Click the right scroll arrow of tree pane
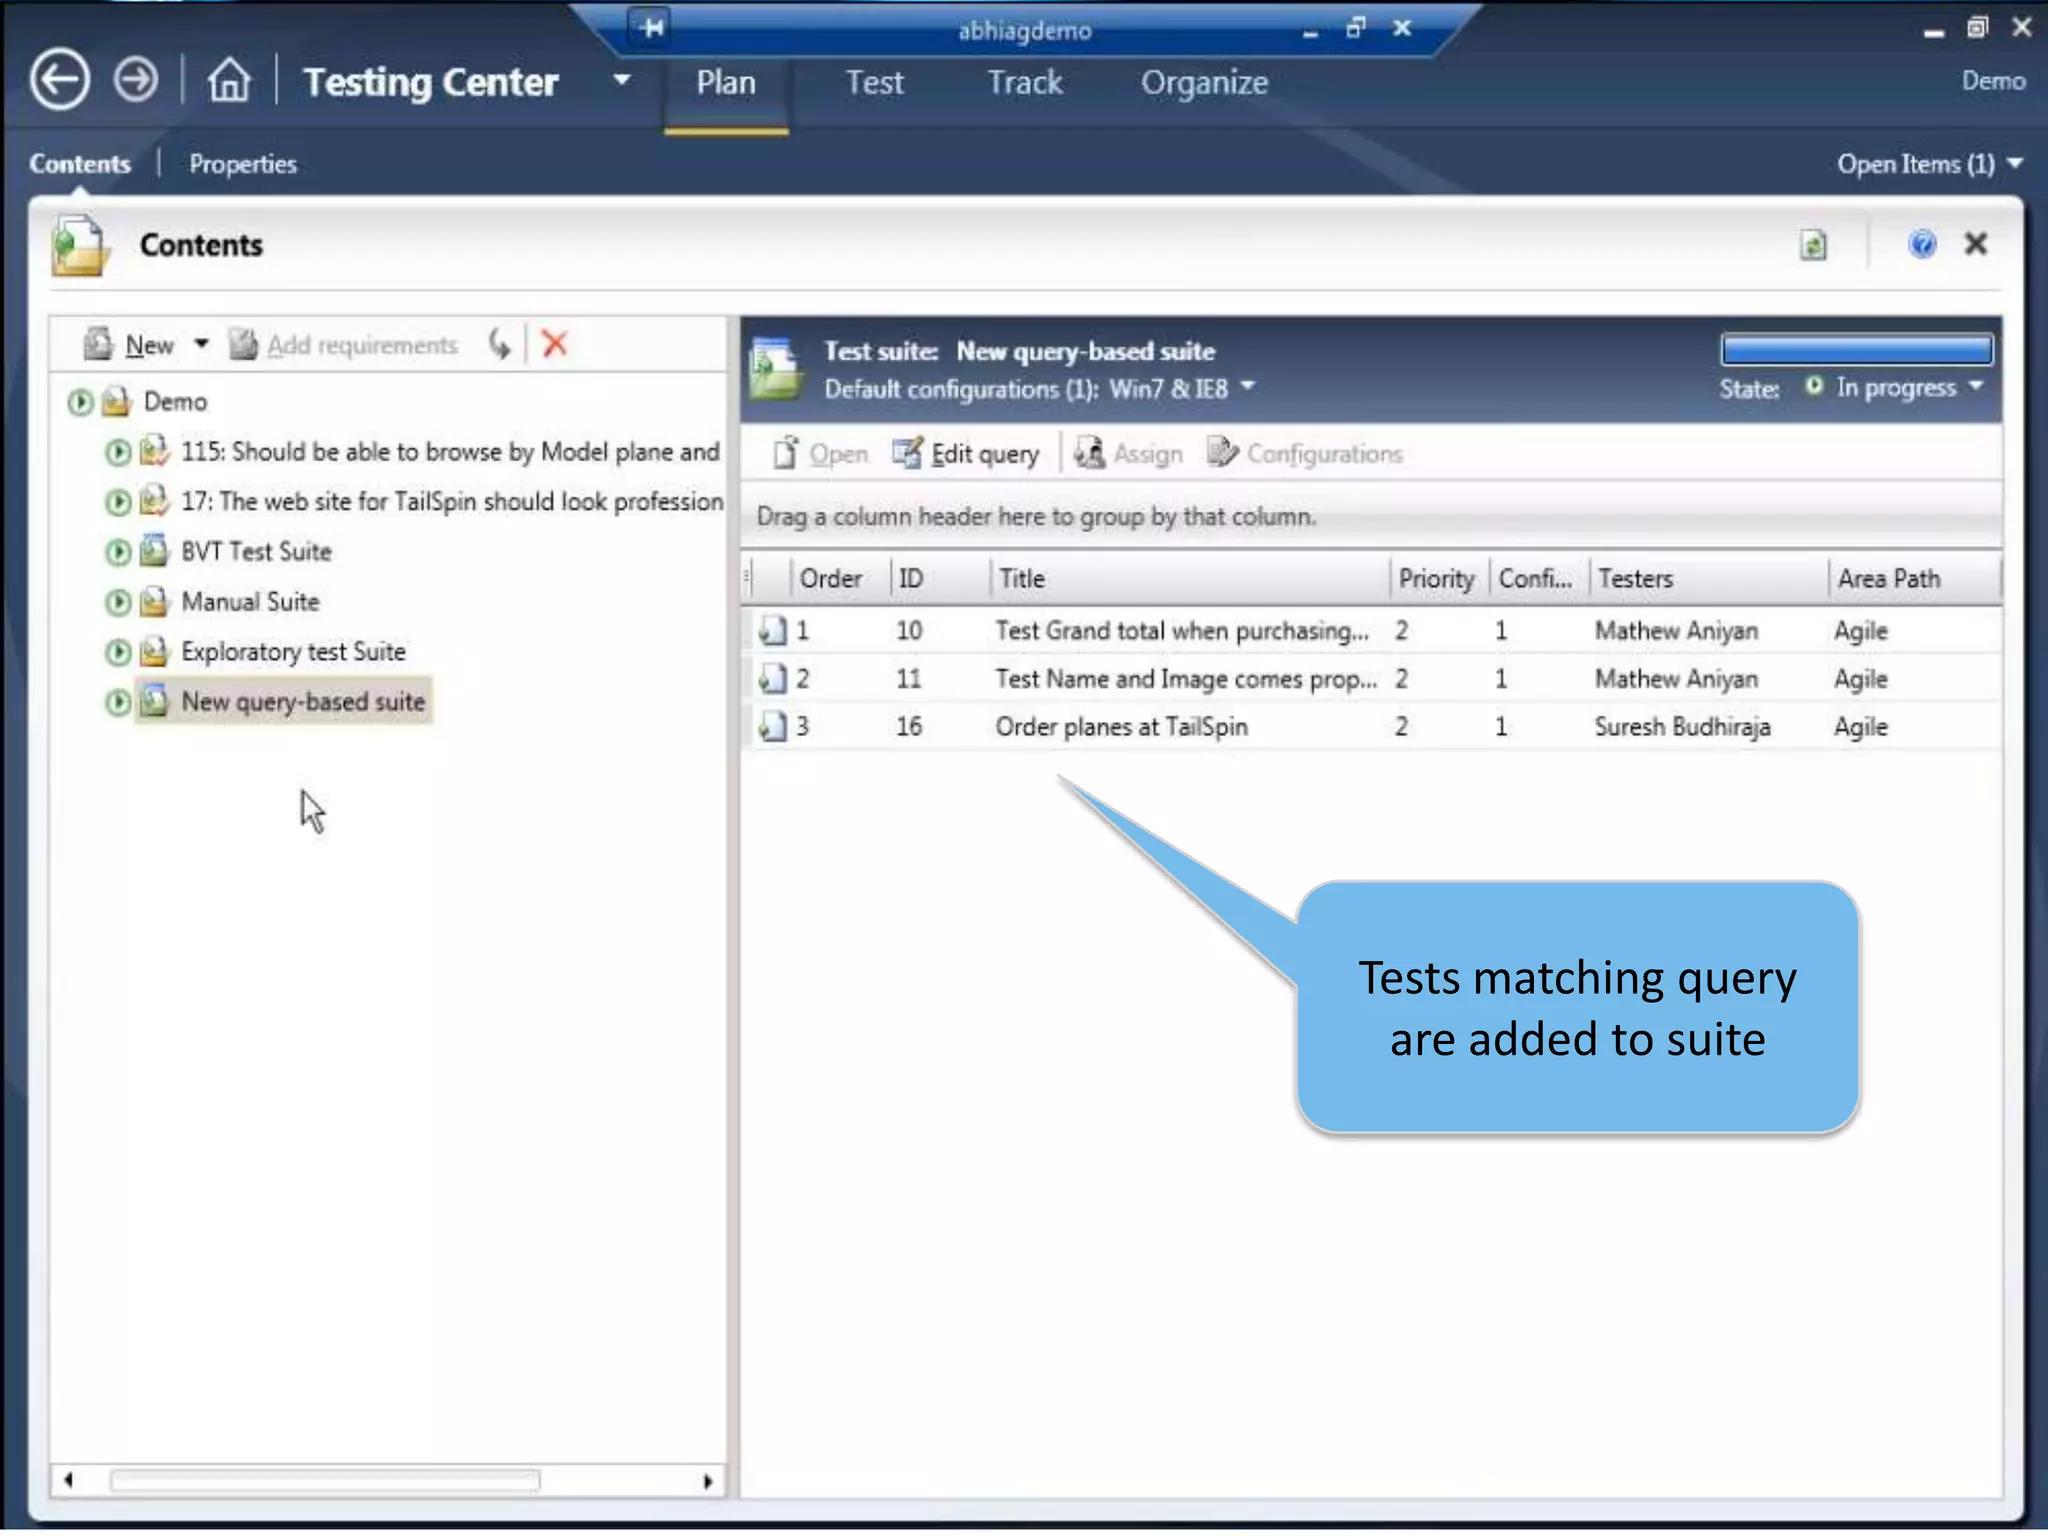 pyautogui.click(x=708, y=1481)
